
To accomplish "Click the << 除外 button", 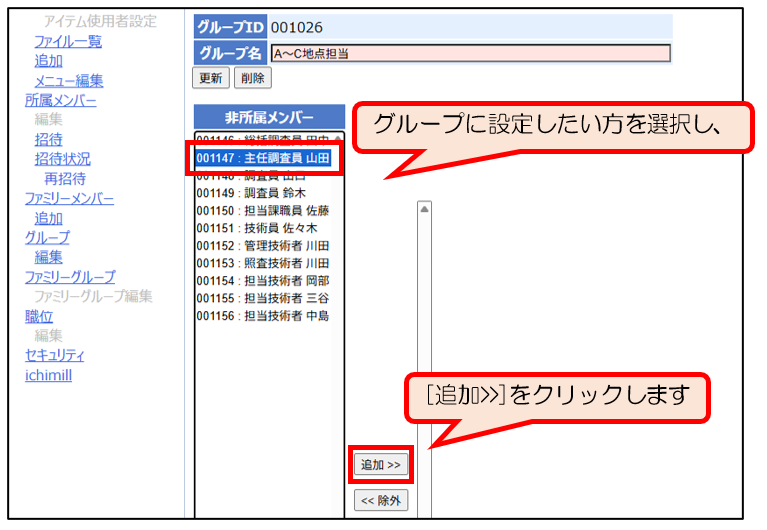I will pyautogui.click(x=380, y=501).
